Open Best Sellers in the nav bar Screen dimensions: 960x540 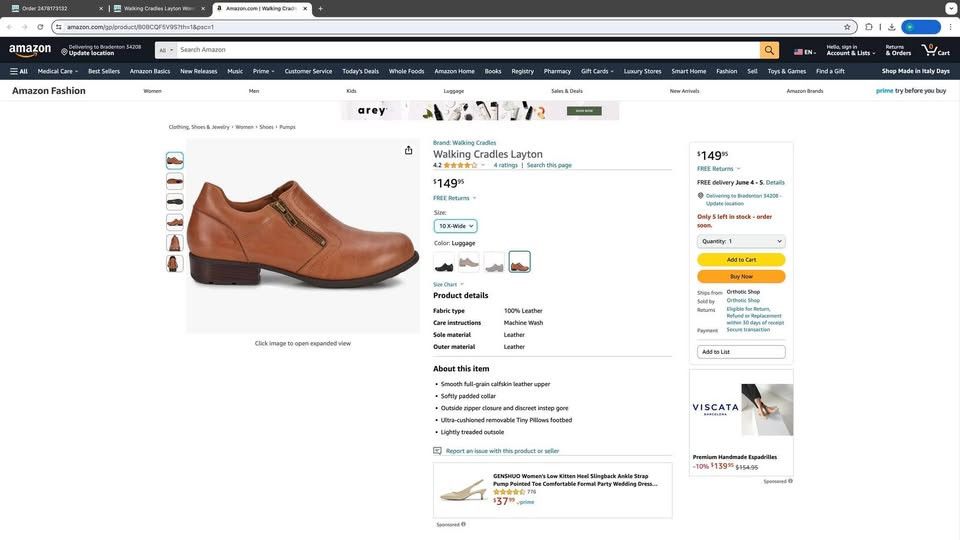point(103,71)
